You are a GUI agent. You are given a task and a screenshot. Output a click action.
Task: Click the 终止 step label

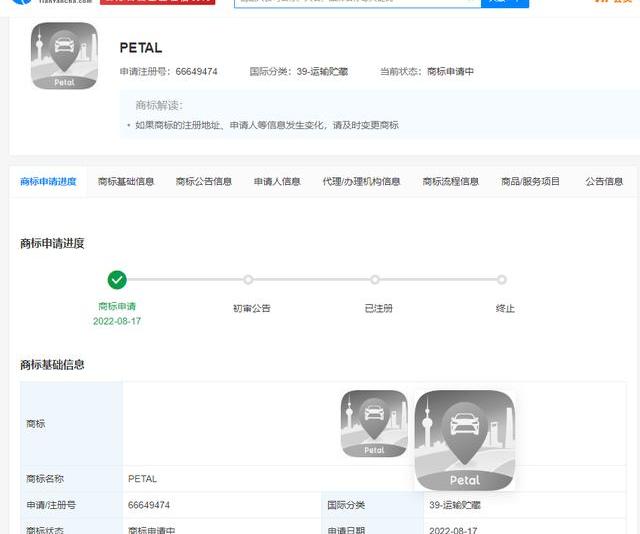(505, 308)
